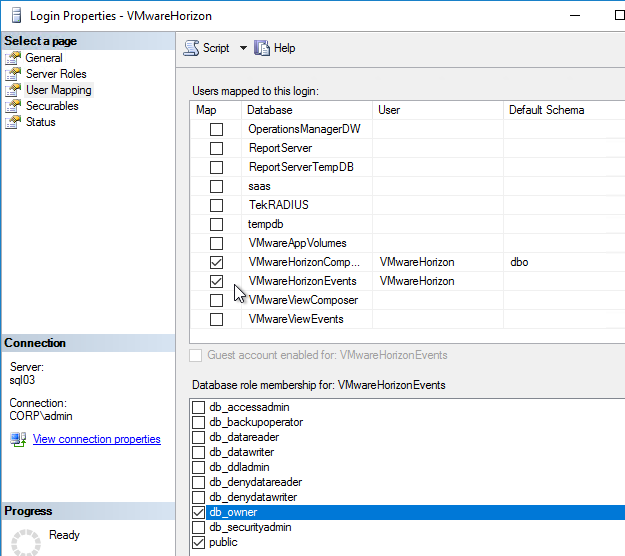This screenshot has height=556, width=625.
Task: Click the User Mapping page icon
Action: tap(13, 90)
